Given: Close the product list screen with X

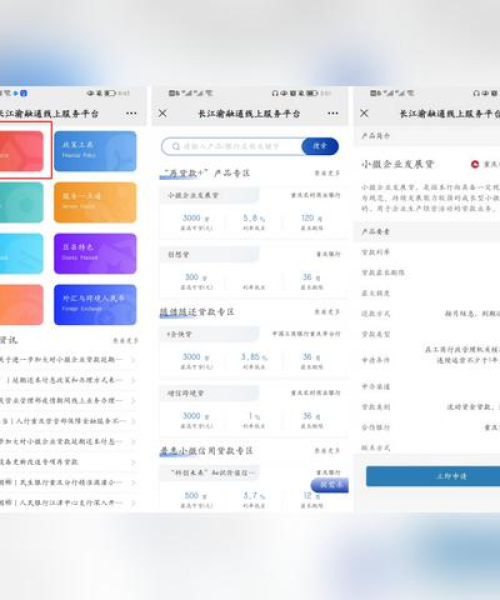Looking at the screenshot, I should click(163, 113).
